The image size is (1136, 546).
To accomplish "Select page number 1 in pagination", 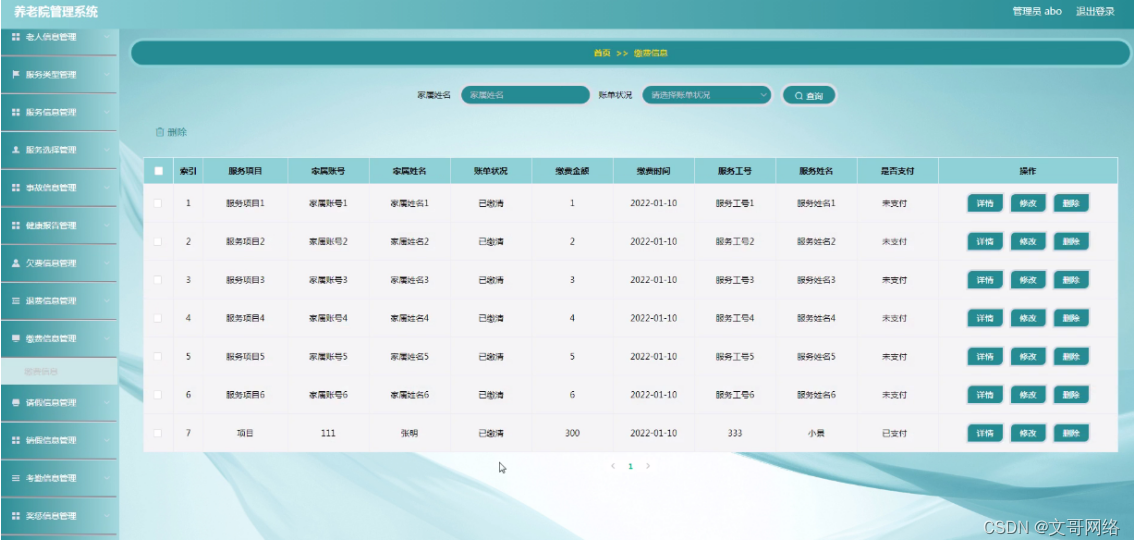I will click(630, 466).
